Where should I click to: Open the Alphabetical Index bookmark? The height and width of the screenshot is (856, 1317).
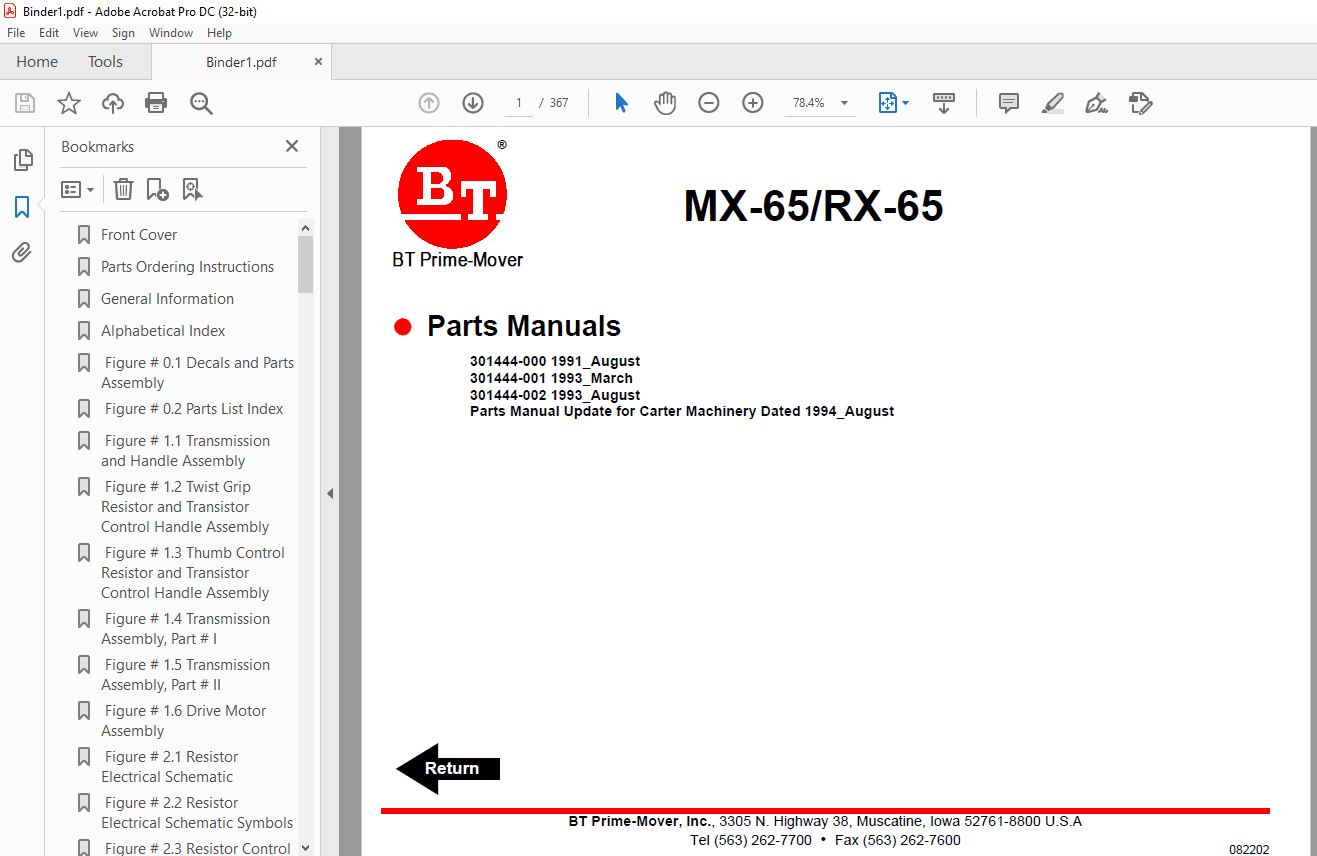pyautogui.click(x=163, y=331)
